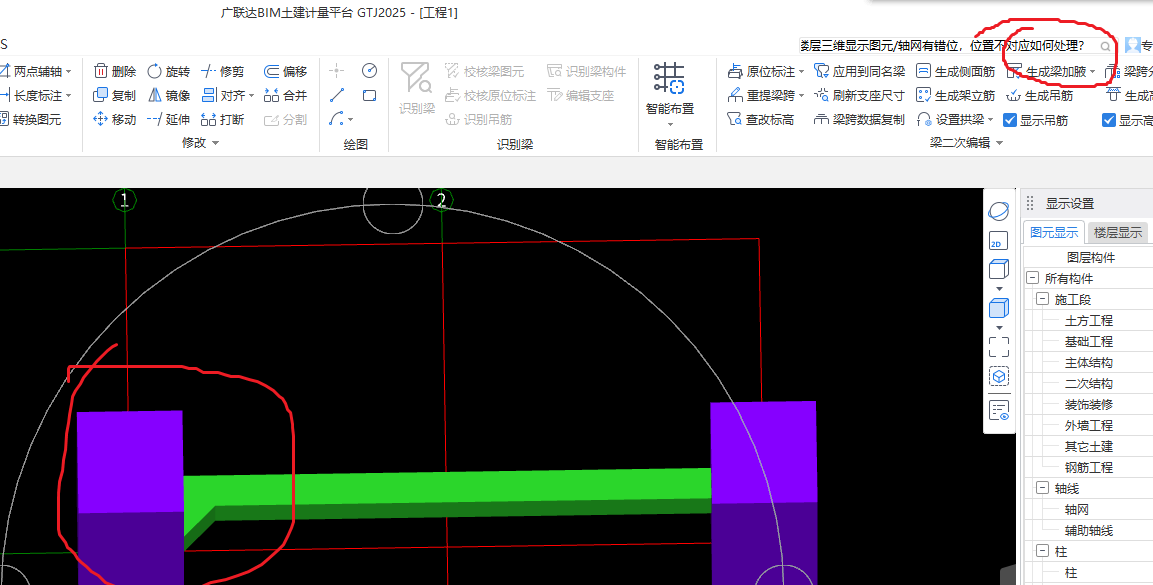Click the user avatar icon at top right
Viewport: 1153px width, 585px height.
1132,46
